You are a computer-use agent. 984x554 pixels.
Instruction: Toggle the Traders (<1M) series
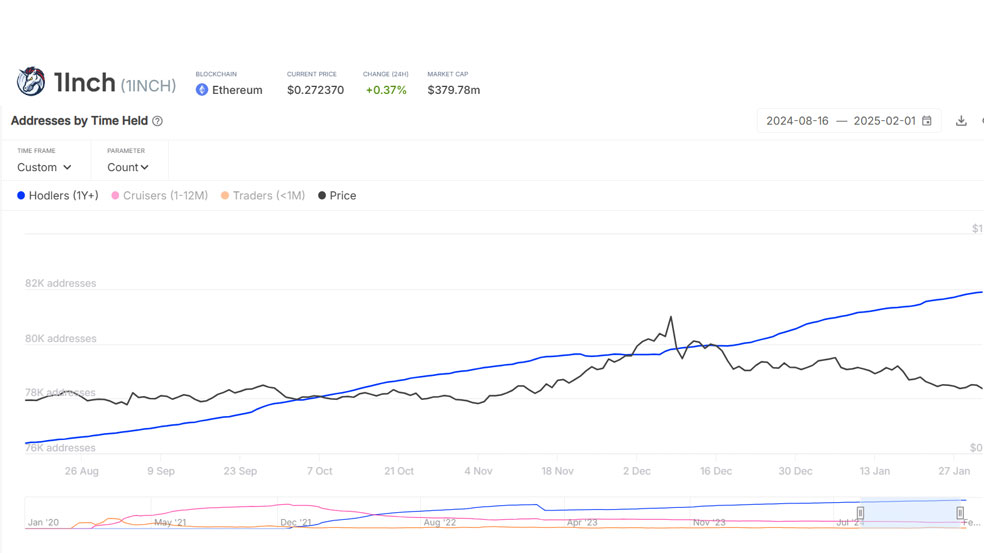(x=263, y=196)
